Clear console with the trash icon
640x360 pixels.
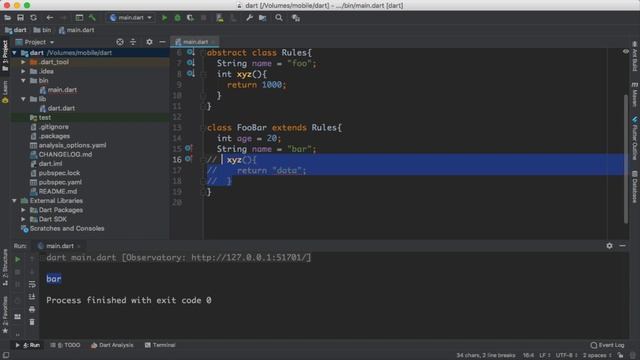click(x=32, y=322)
